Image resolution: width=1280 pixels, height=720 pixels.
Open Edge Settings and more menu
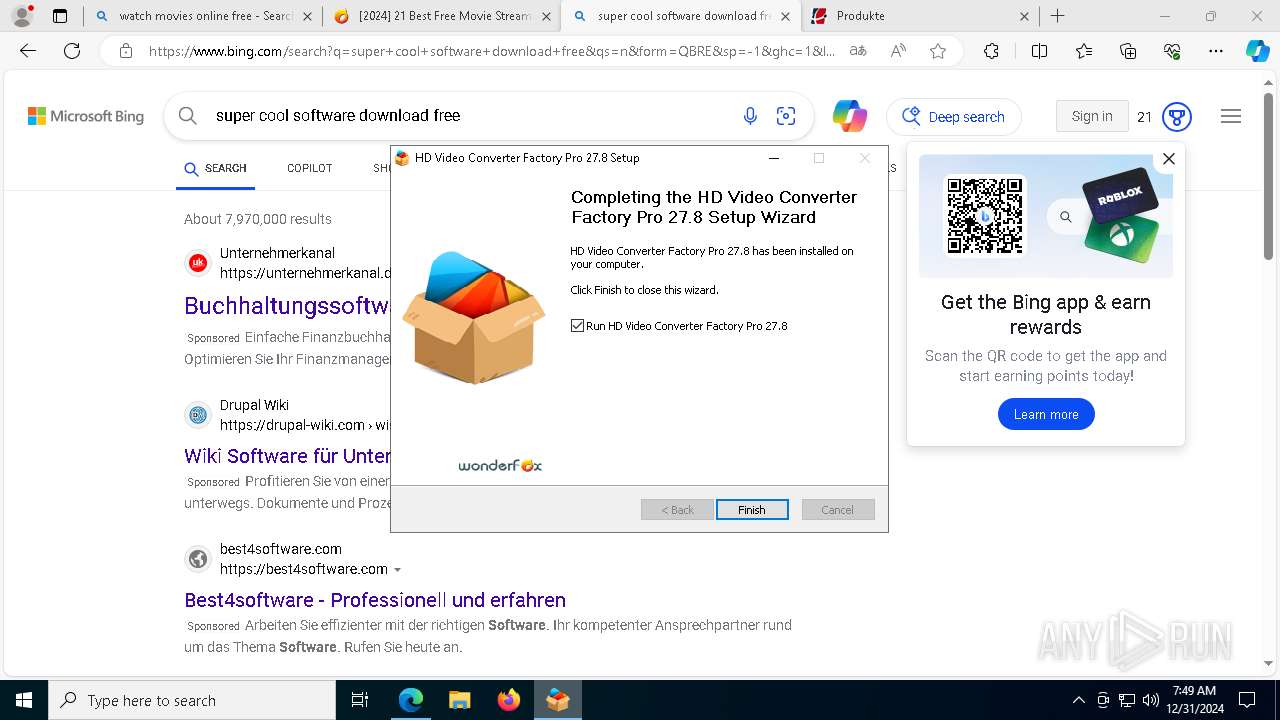coord(1216,51)
